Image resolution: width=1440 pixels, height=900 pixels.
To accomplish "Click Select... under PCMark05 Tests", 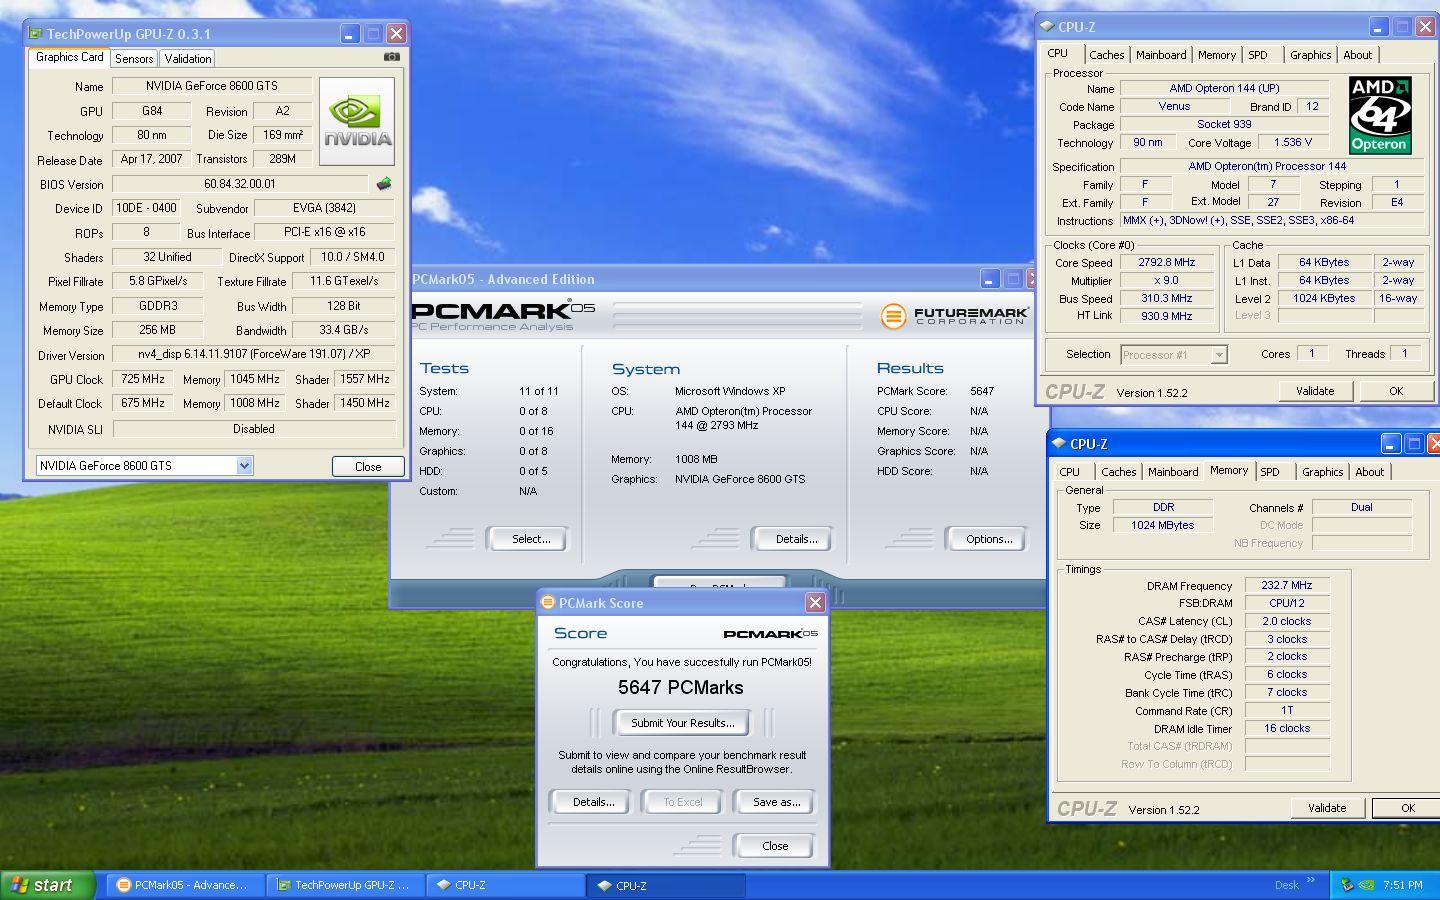I will (x=531, y=539).
